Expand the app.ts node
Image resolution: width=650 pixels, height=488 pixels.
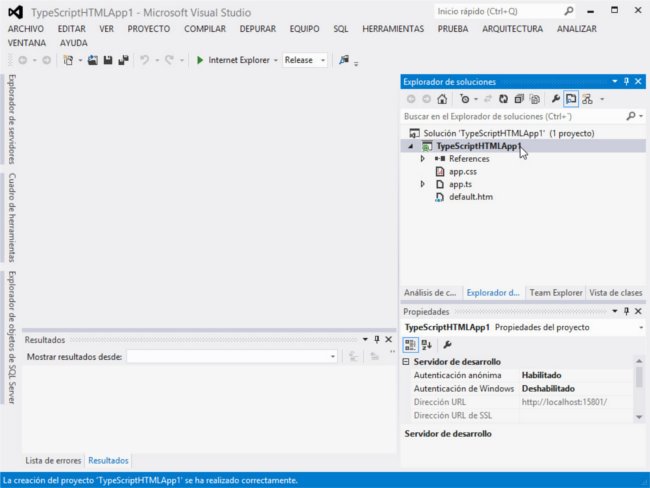[x=422, y=184]
